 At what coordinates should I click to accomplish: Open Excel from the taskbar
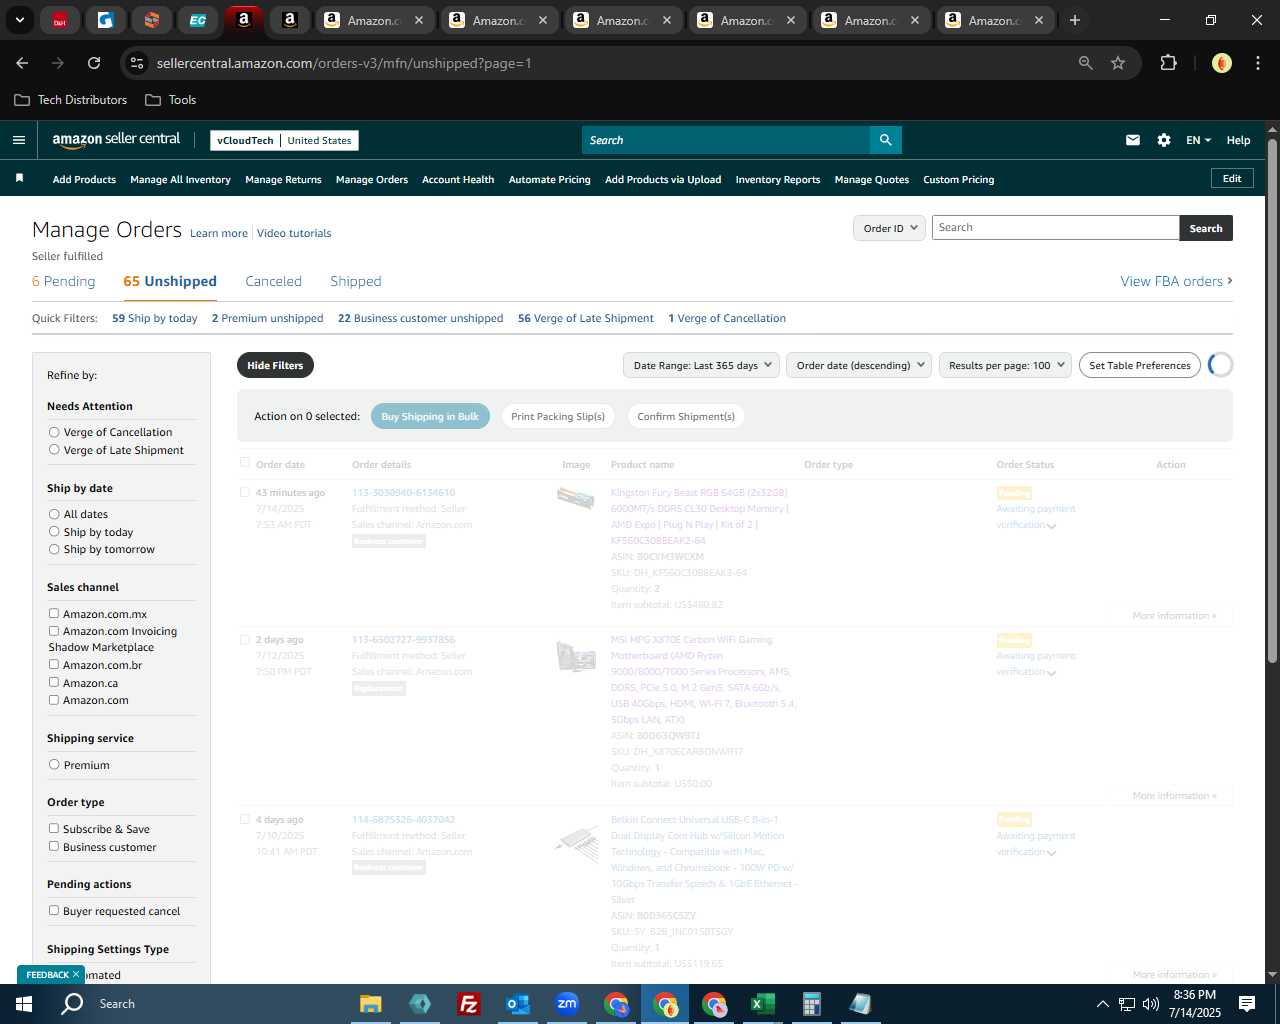click(762, 1004)
